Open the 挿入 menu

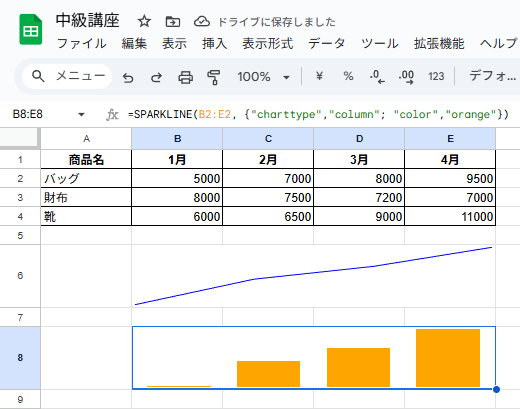click(x=214, y=43)
